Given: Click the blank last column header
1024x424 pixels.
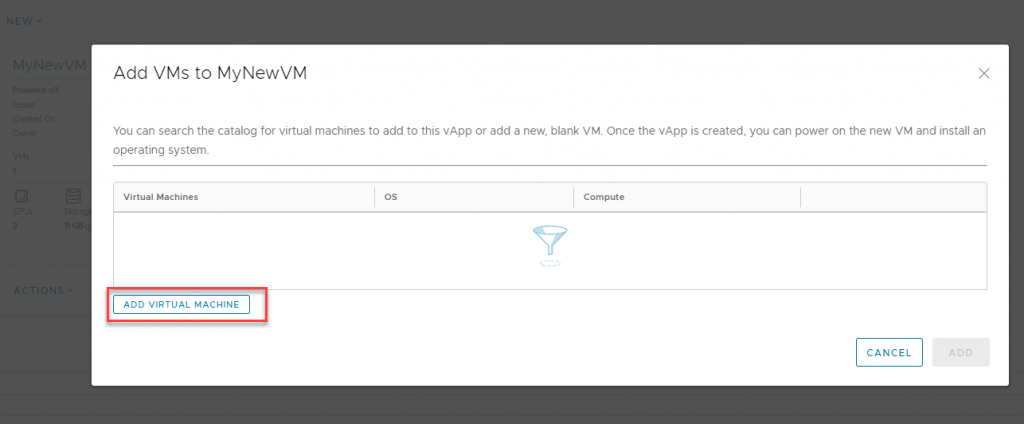Looking at the screenshot, I should pyautogui.click(x=893, y=197).
